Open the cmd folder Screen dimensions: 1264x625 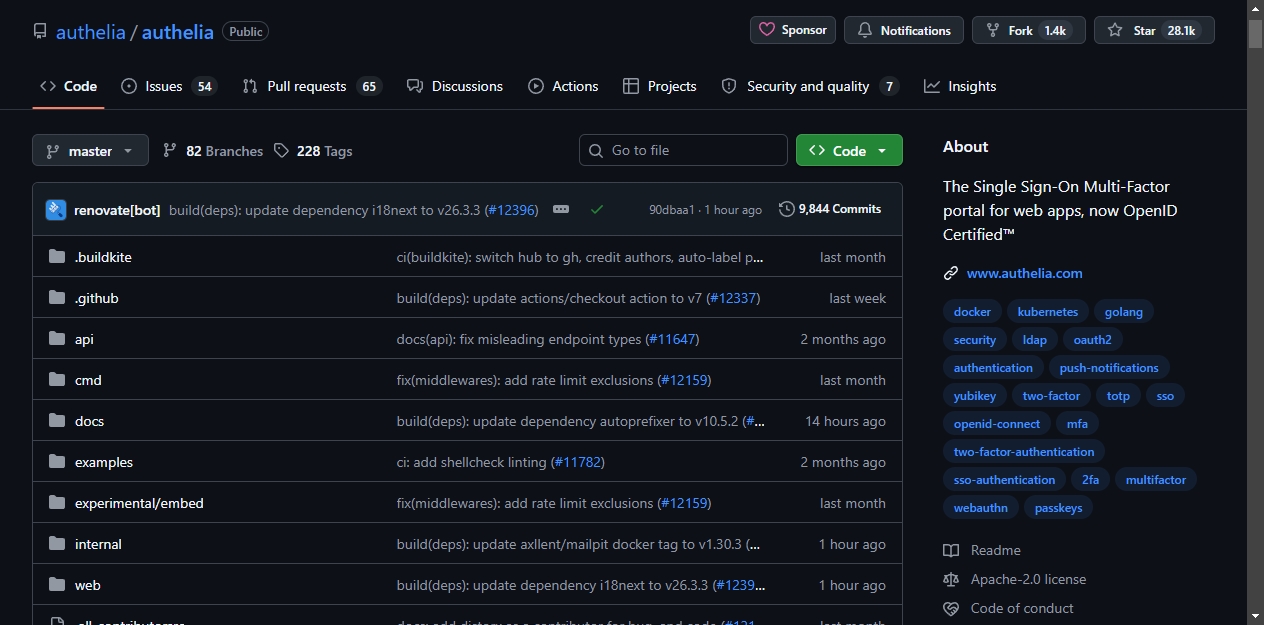coord(88,380)
